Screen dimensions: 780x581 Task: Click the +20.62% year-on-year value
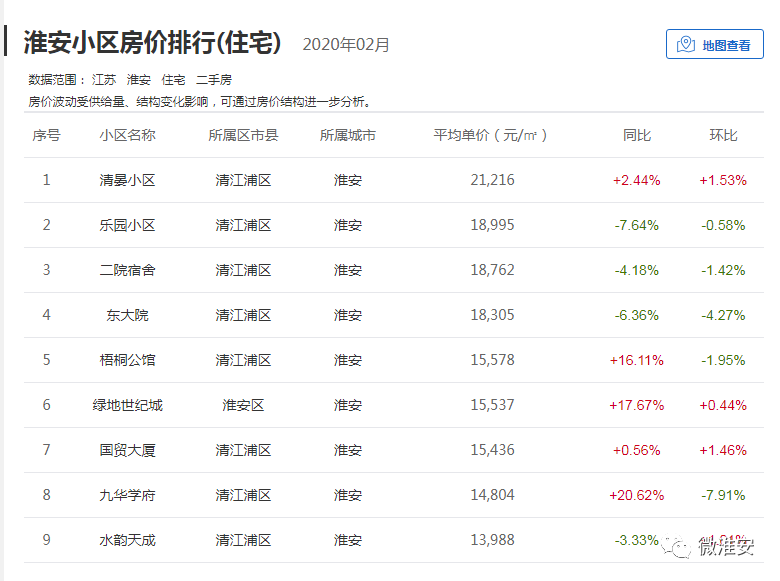pyautogui.click(x=637, y=495)
